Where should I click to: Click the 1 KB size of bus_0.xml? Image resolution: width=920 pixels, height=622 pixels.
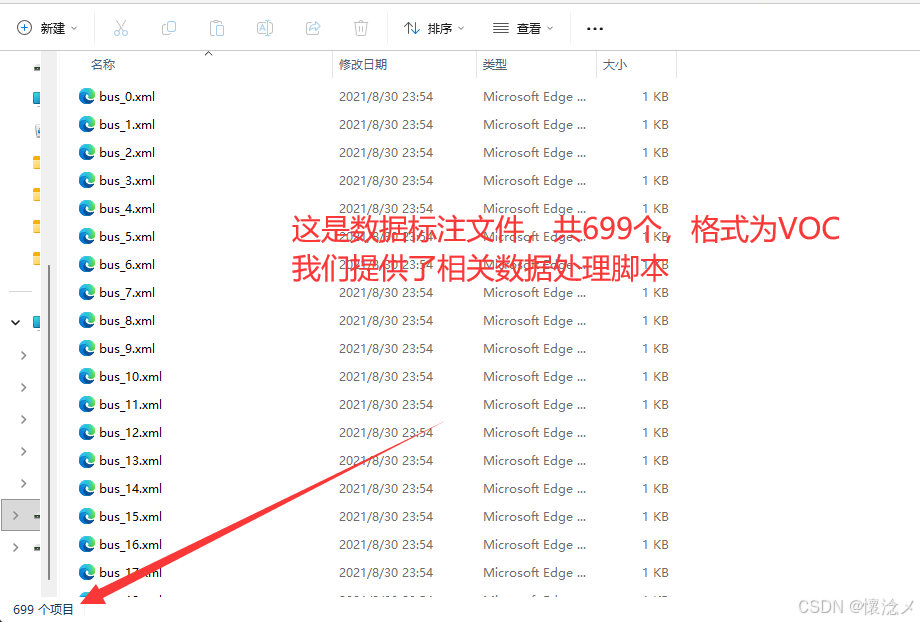655,96
